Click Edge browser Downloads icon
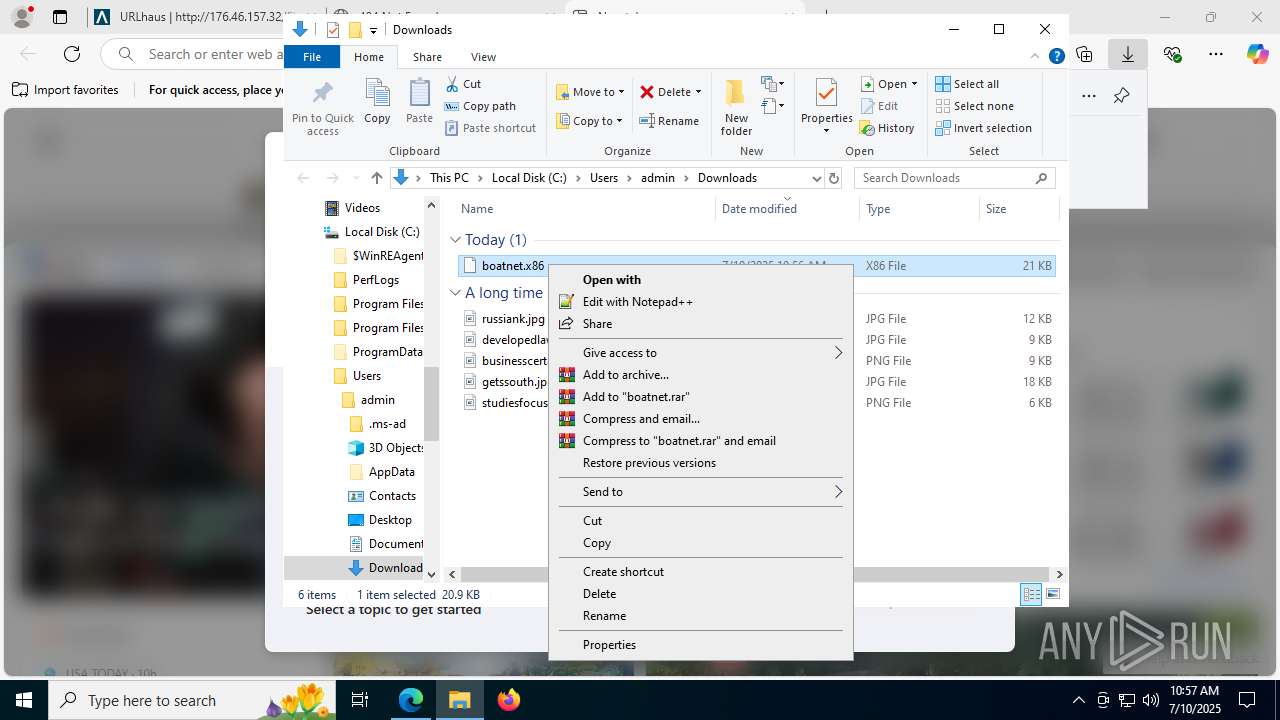The image size is (1280, 720). click(1127, 54)
